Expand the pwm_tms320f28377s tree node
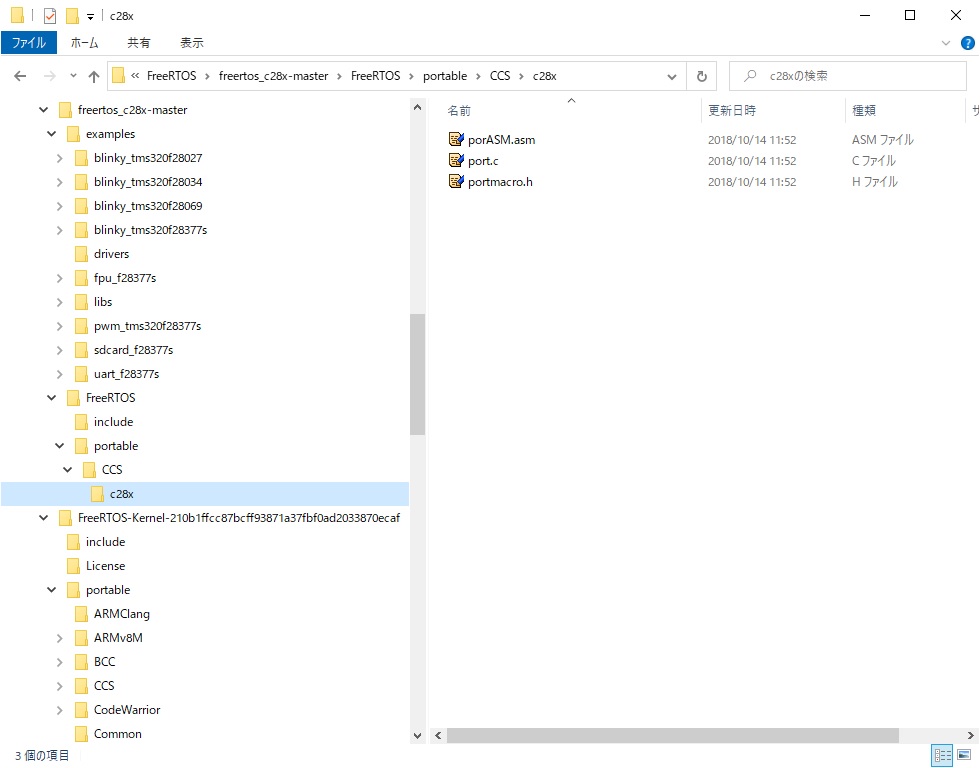980x768 pixels. pyautogui.click(x=59, y=326)
